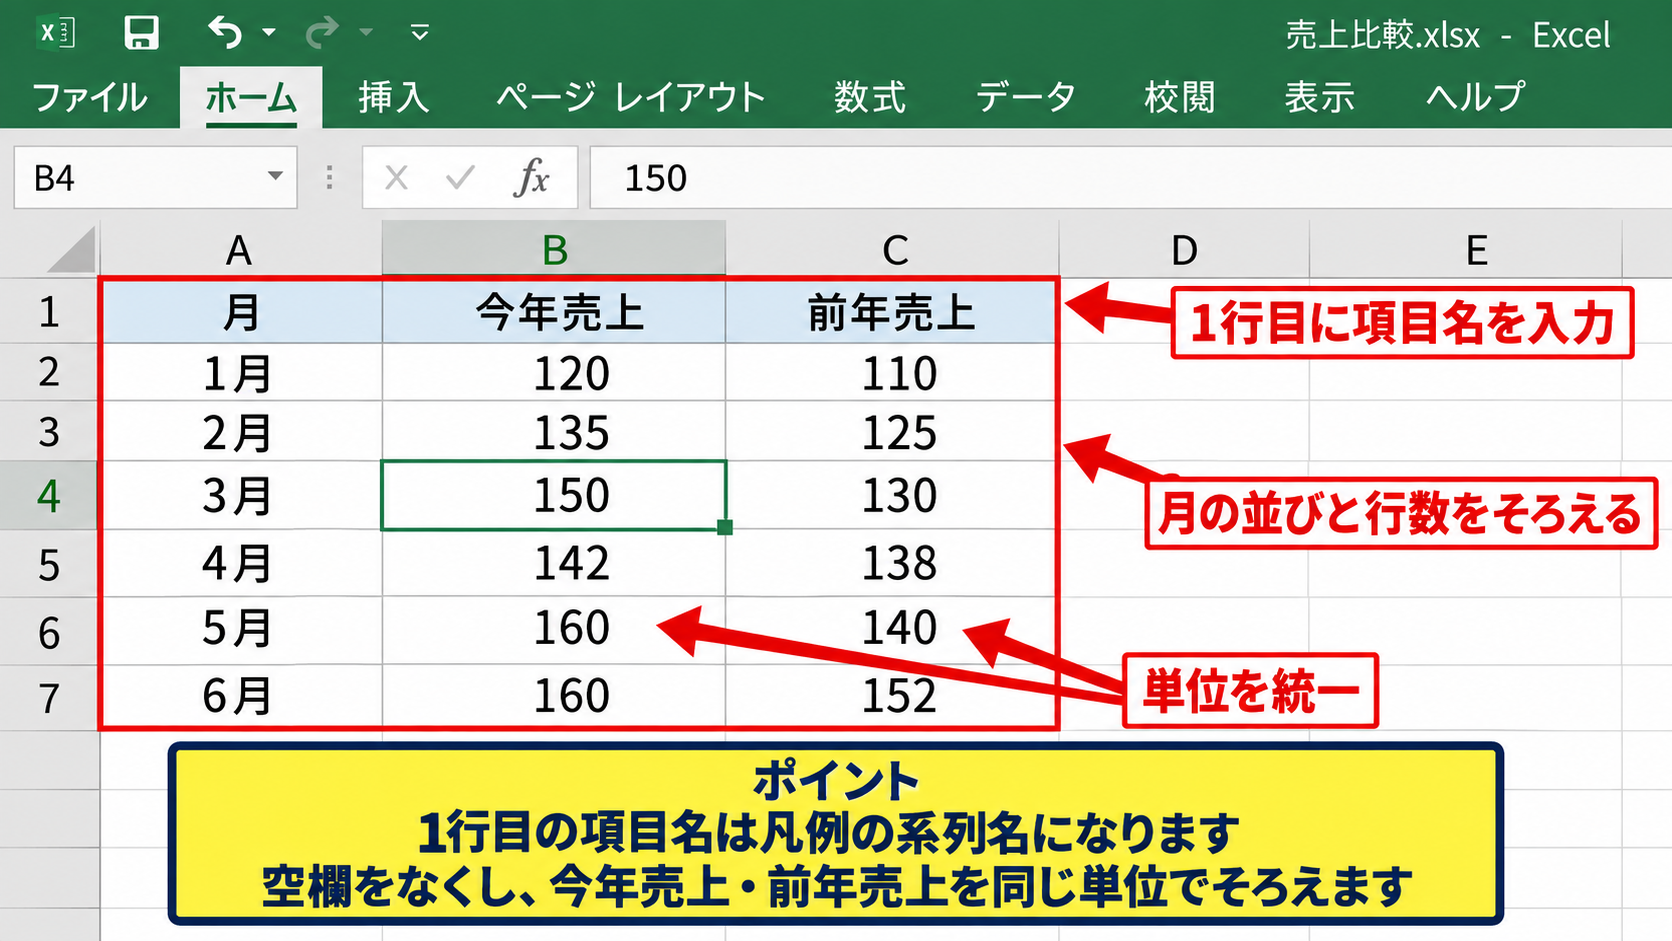The width and height of the screenshot is (1672, 941).
Task: Click the fill handle of cell B4
Action: click(x=725, y=528)
